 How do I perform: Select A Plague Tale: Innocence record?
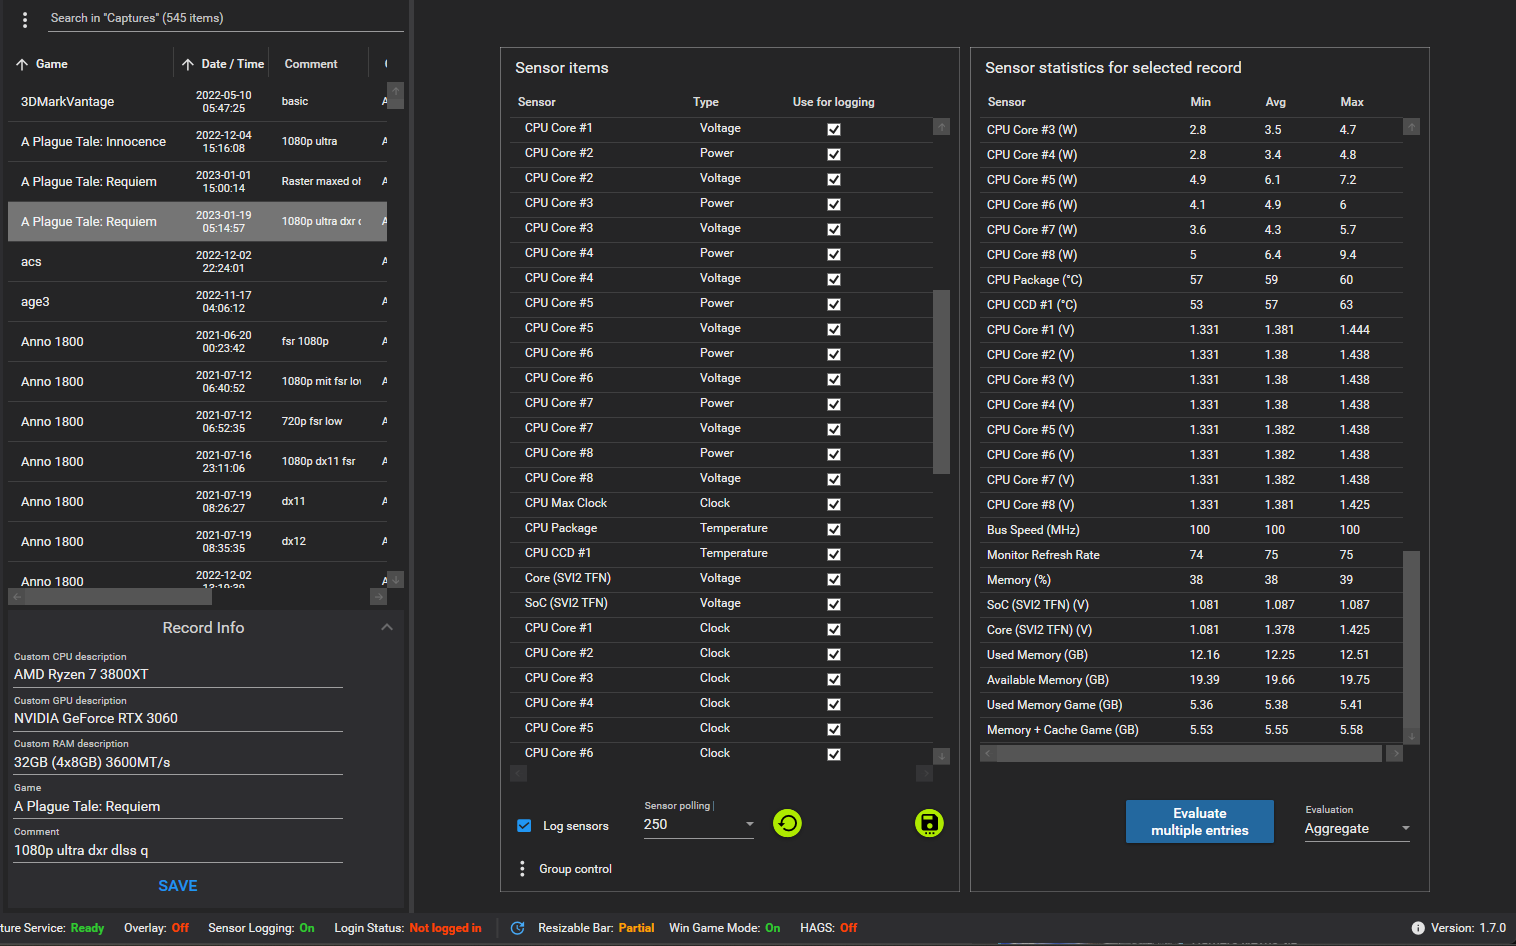coord(197,142)
